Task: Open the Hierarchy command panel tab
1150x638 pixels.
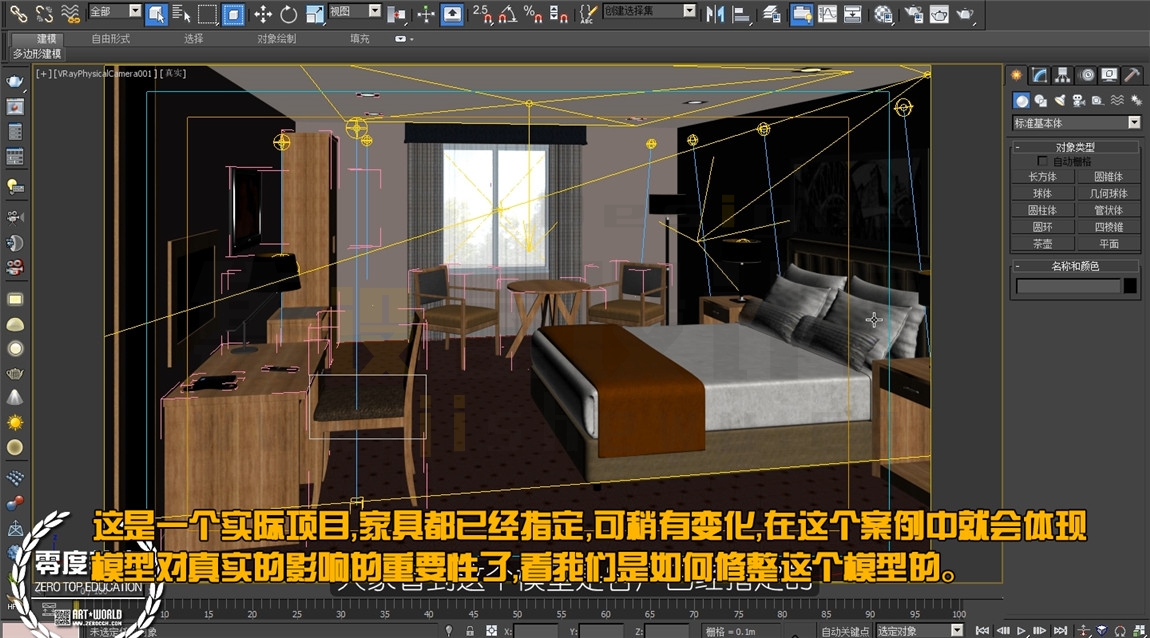Action: tap(1063, 75)
